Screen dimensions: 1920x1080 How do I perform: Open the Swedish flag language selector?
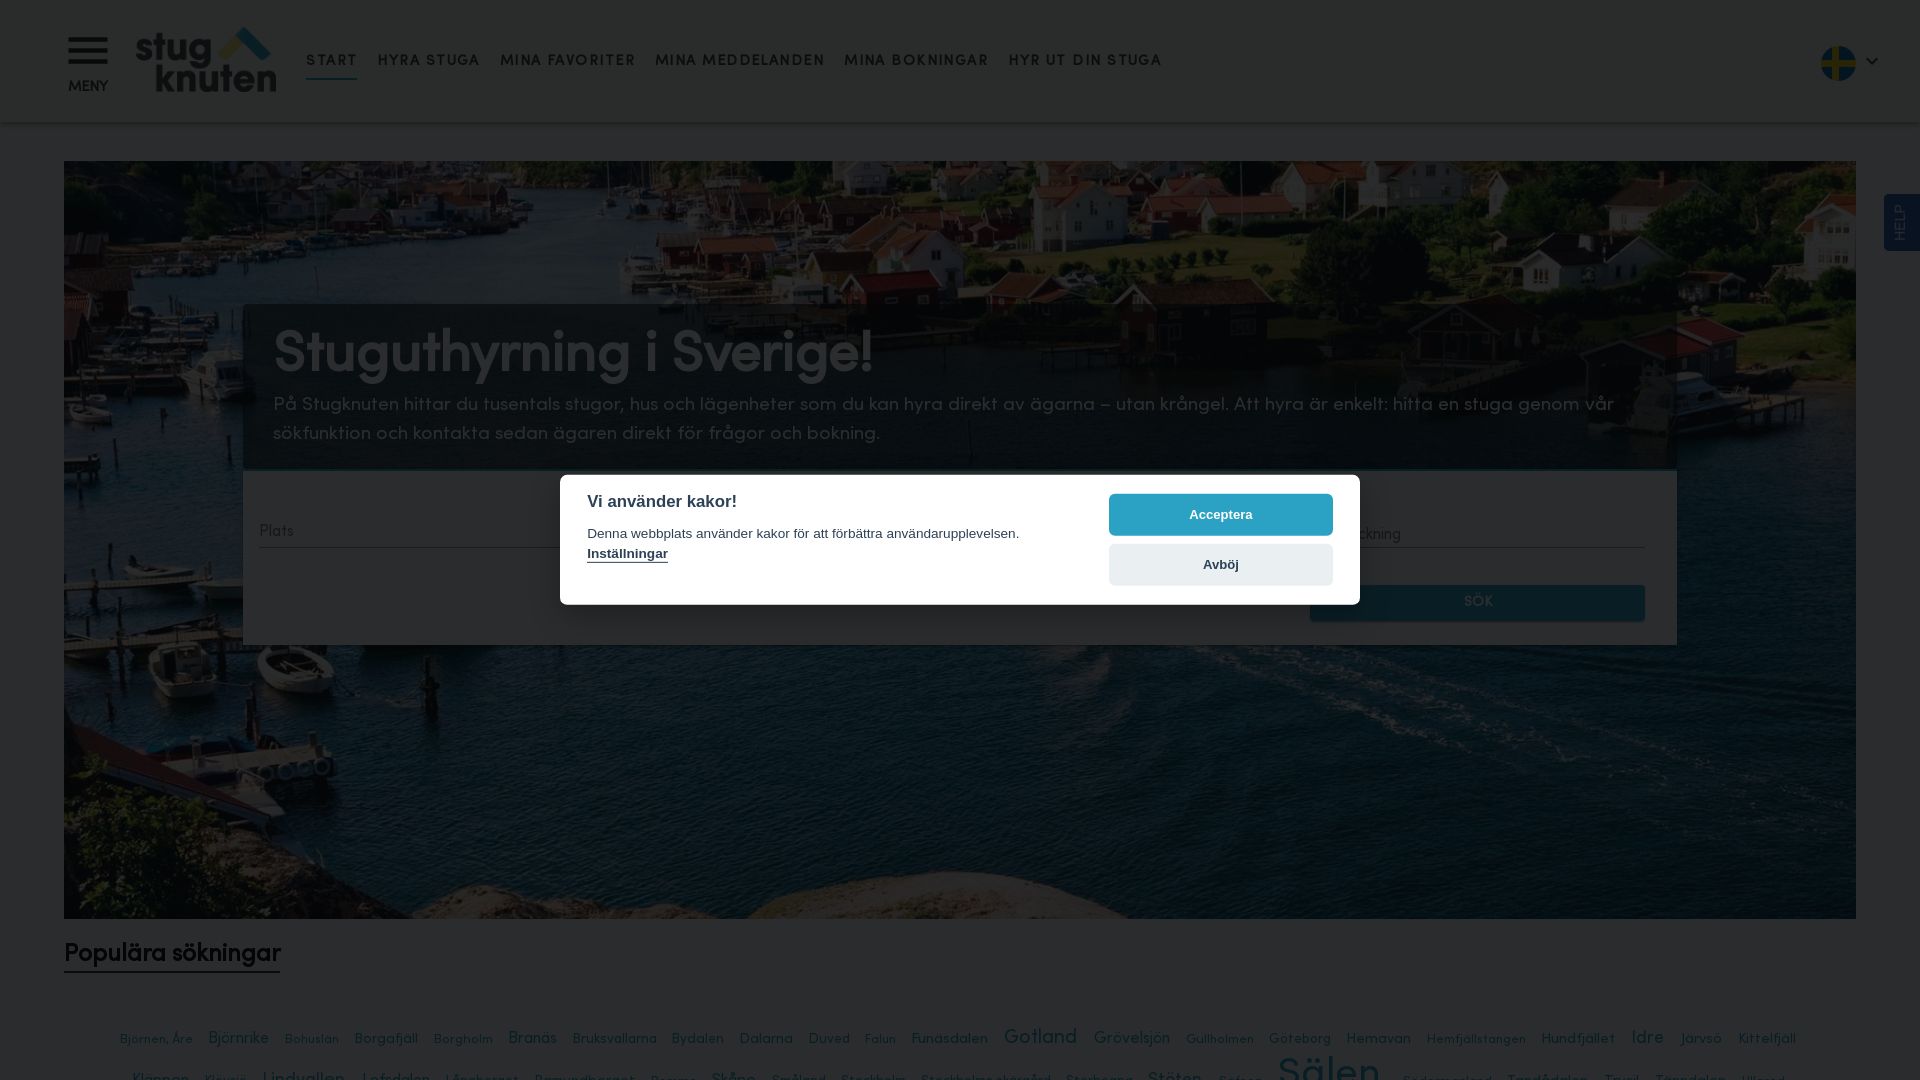tap(1849, 63)
